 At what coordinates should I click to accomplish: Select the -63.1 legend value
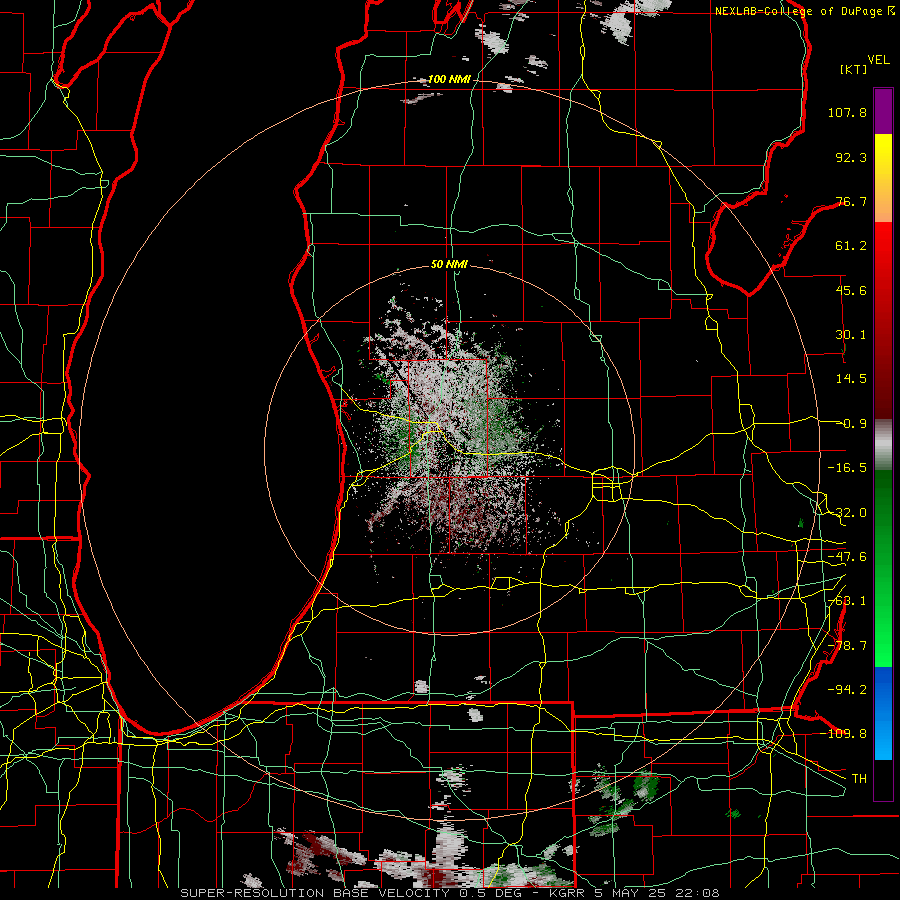(847, 601)
